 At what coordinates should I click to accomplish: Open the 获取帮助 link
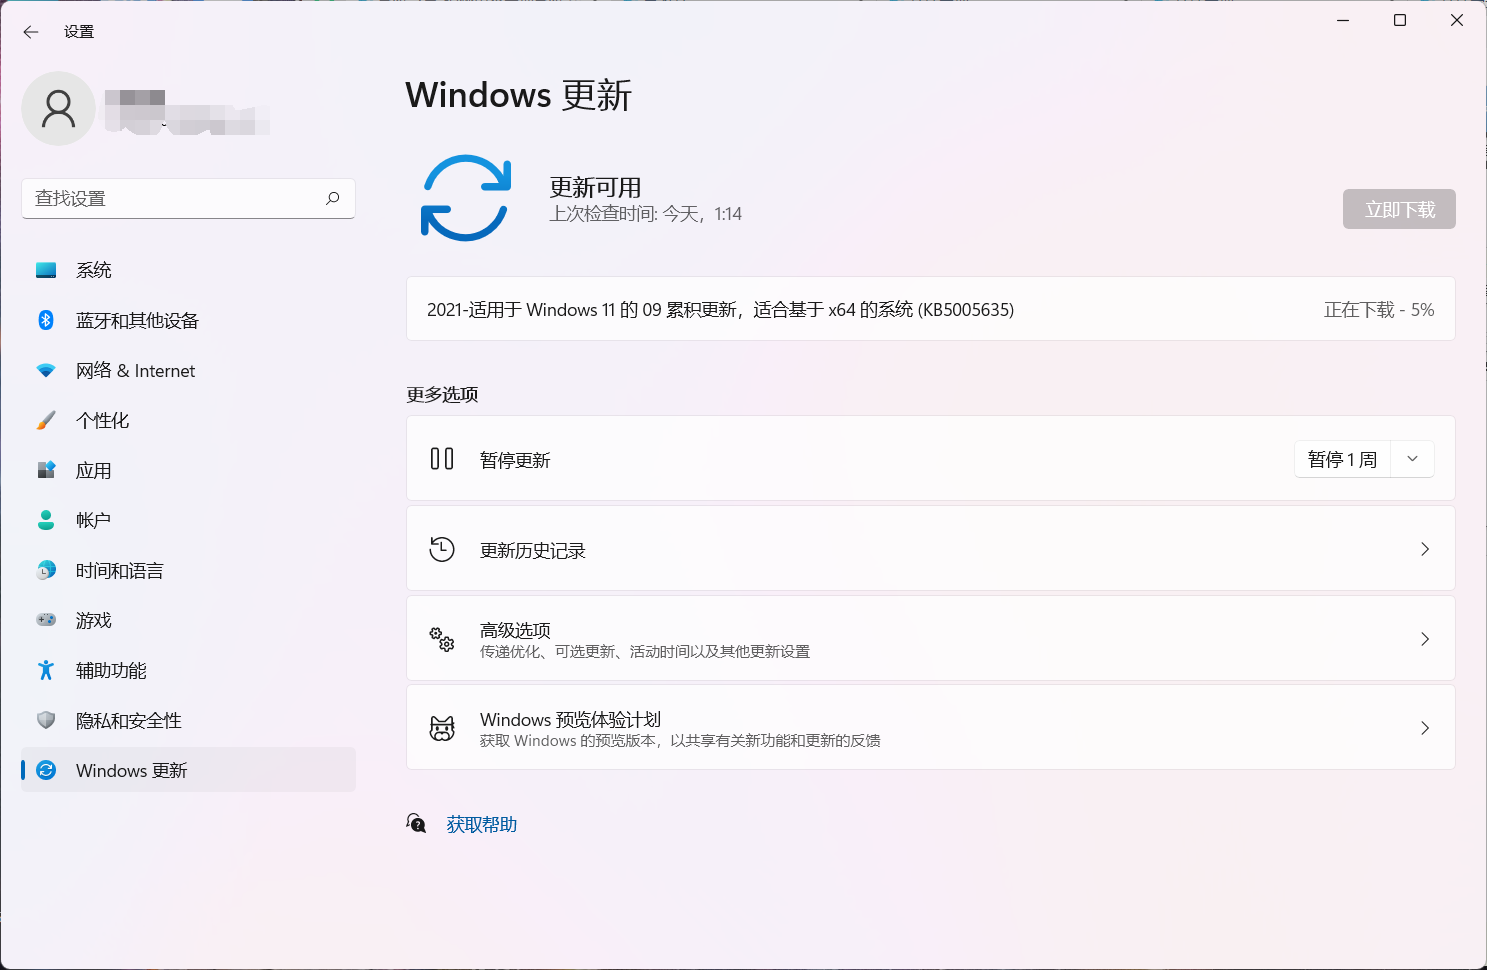[x=482, y=824]
